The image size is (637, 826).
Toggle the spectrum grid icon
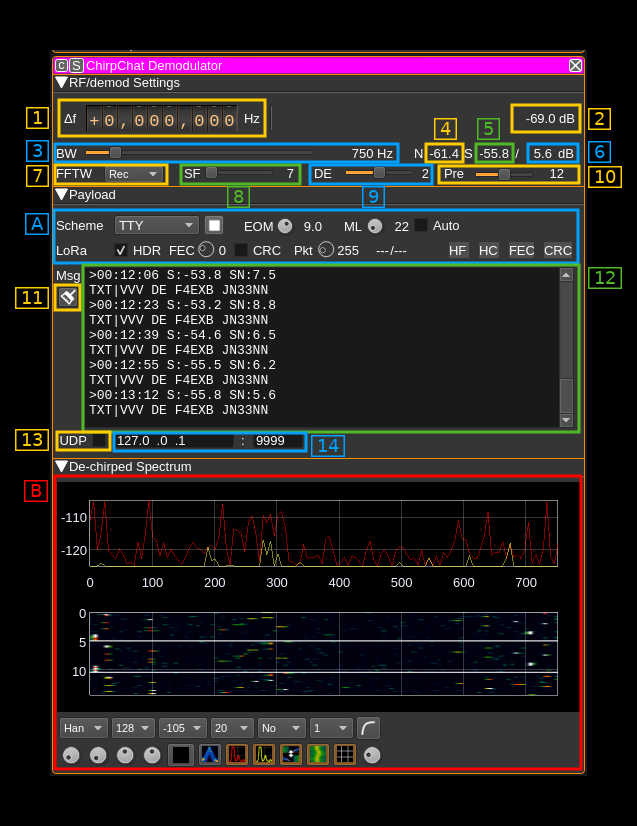(x=345, y=755)
